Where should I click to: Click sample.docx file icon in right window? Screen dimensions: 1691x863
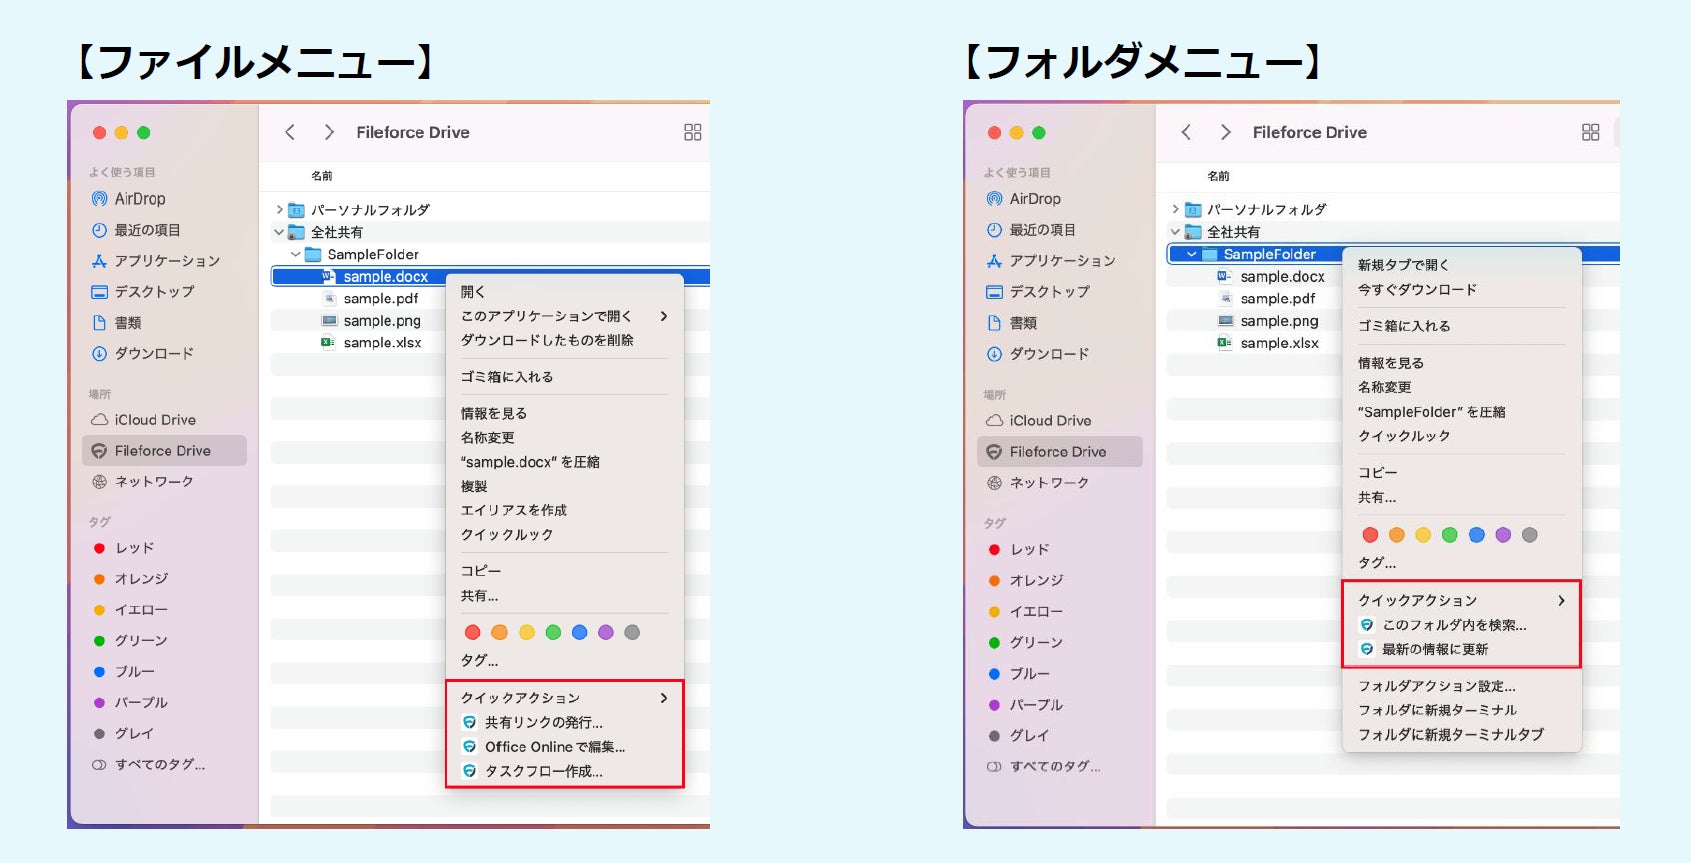(x=1225, y=276)
